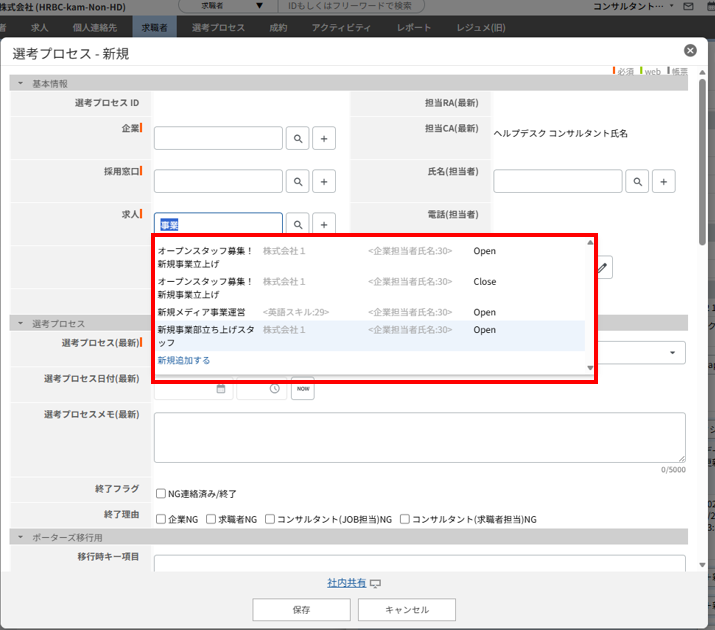Collapse the 基本情報 section
Viewport: 715px width, 630px height.
point(20,83)
